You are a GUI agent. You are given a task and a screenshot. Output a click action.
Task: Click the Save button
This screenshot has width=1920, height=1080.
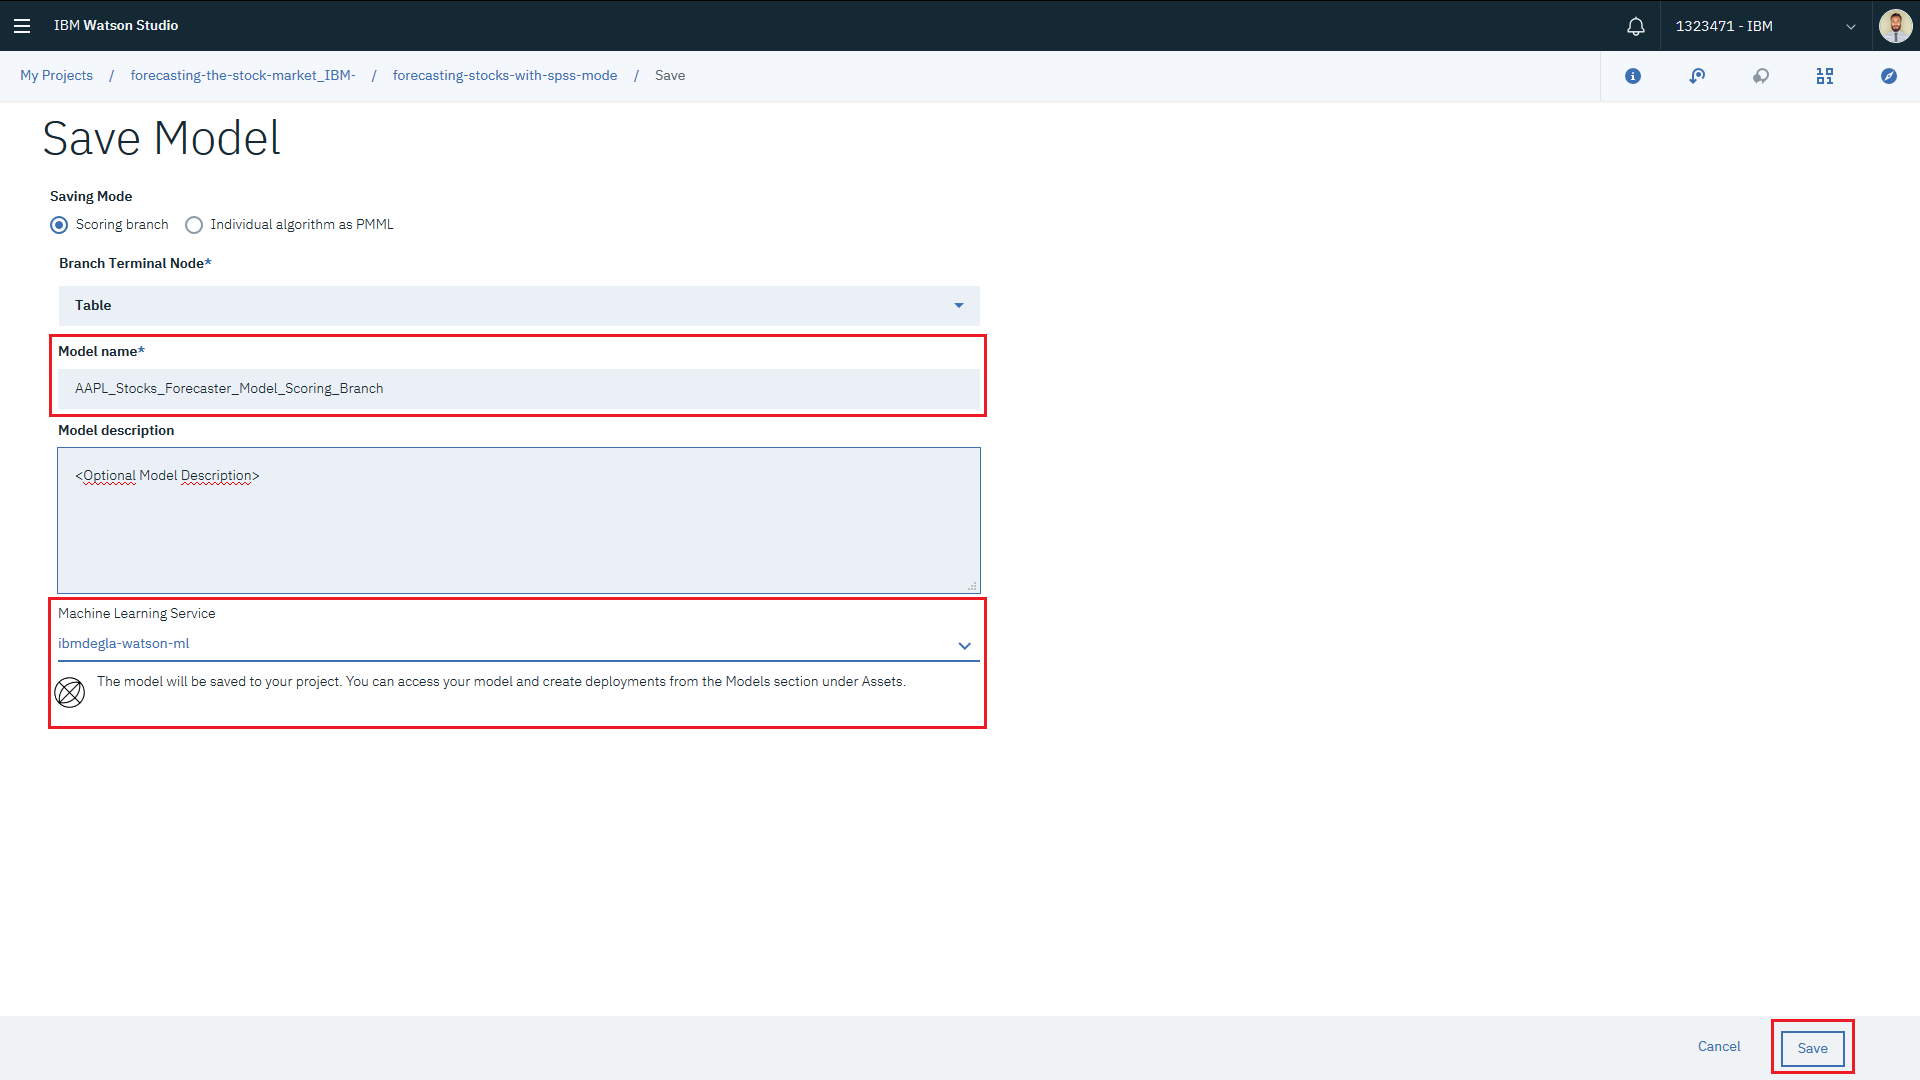[1812, 1048]
